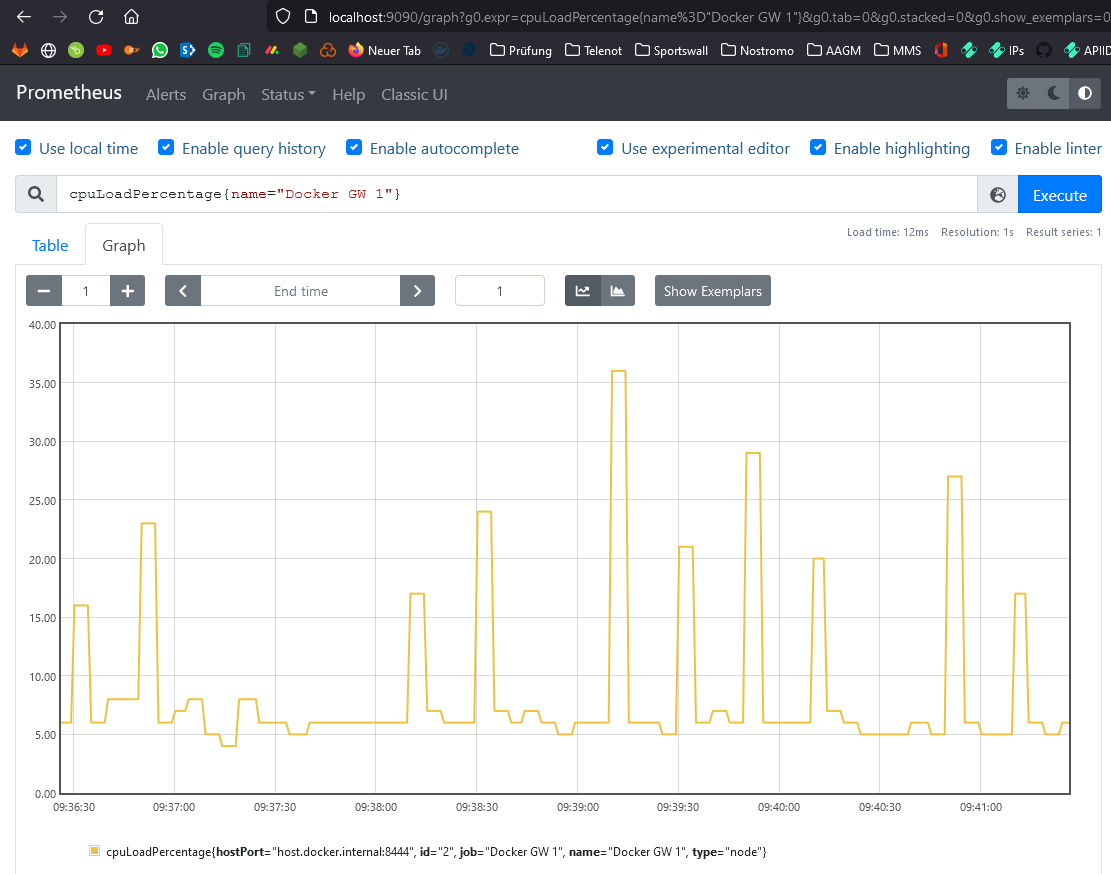1111x874 pixels.
Task: Toggle the Use local time checkbox
Action: coord(23,148)
